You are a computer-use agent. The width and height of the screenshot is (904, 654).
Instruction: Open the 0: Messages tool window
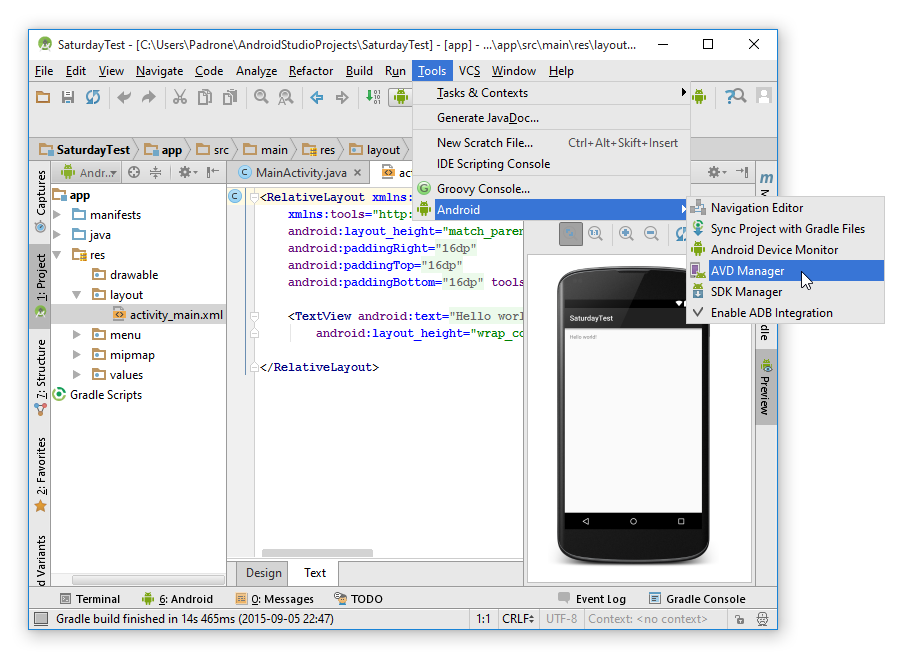pyautogui.click(x=275, y=599)
